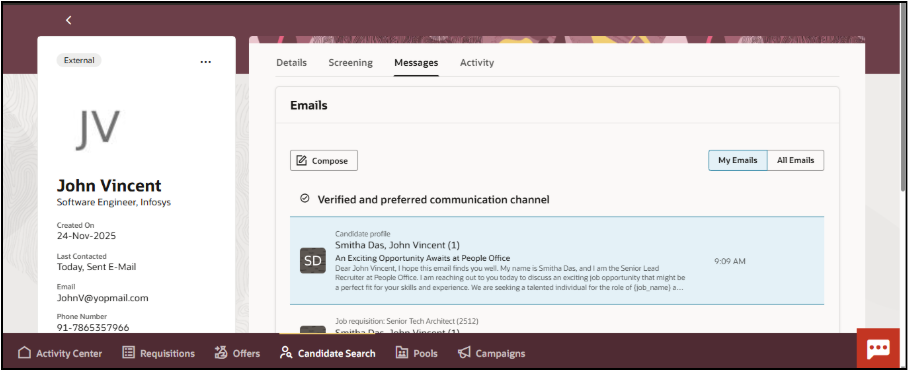Click the Offers icon in bottom bar
Screen dimensions: 909x372
pos(221,352)
